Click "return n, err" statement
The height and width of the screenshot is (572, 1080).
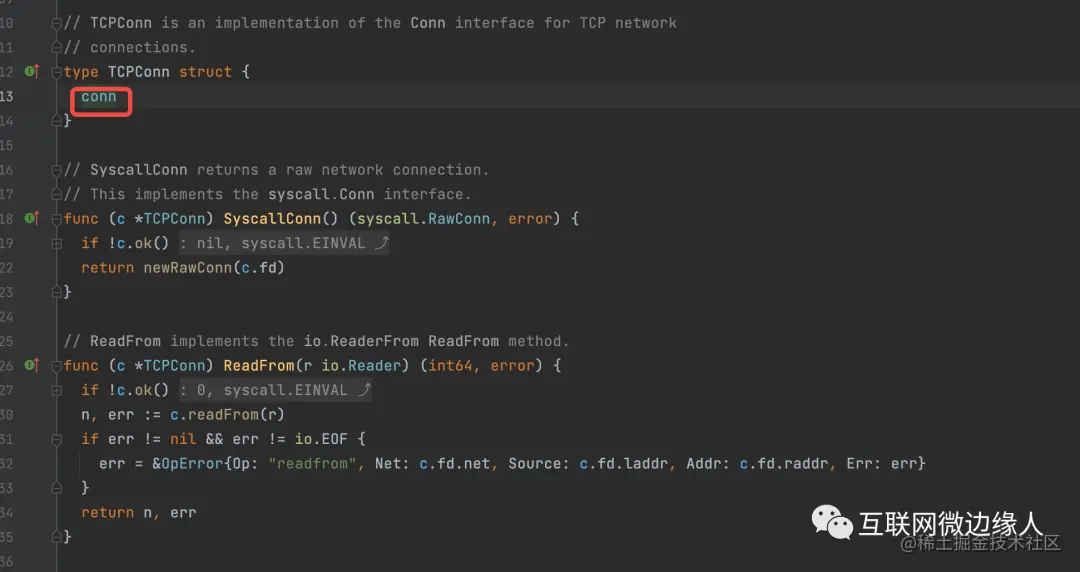(x=138, y=512)
